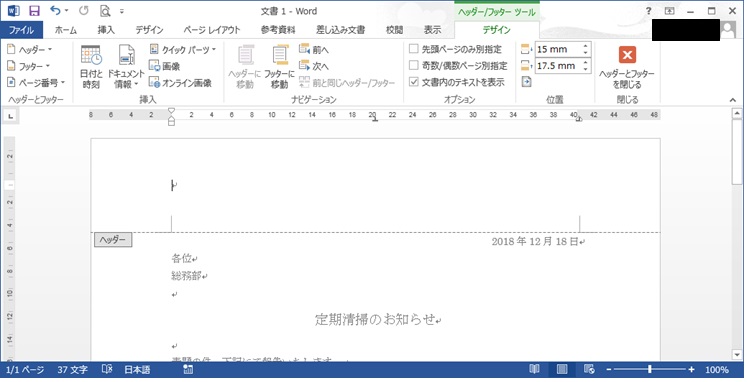Open Footer (フッター) dropdown
747x382 pixels.
point(29,66)
